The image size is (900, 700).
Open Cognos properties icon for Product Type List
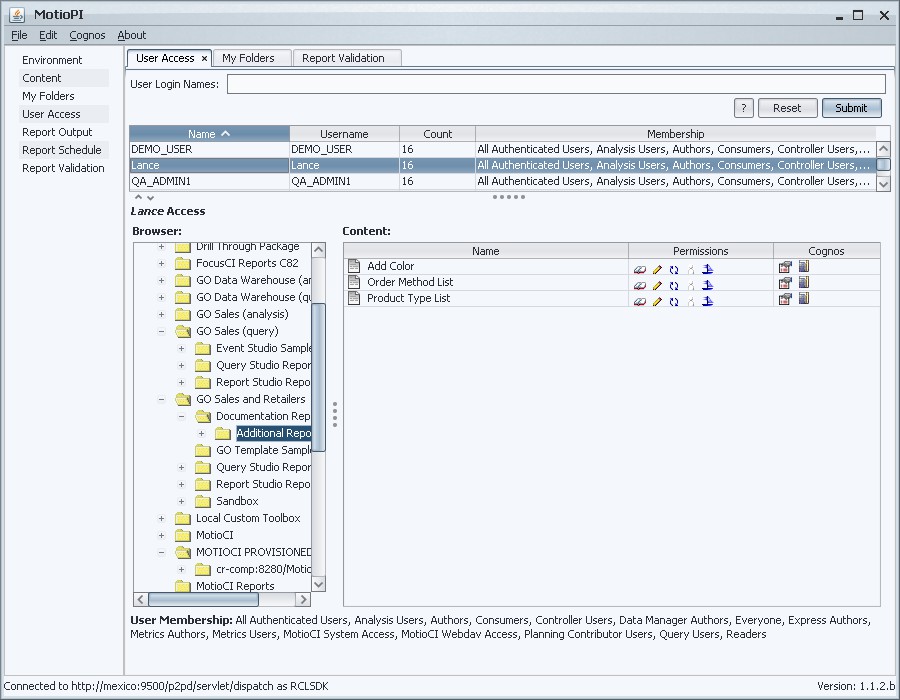[x=785, y=299]
